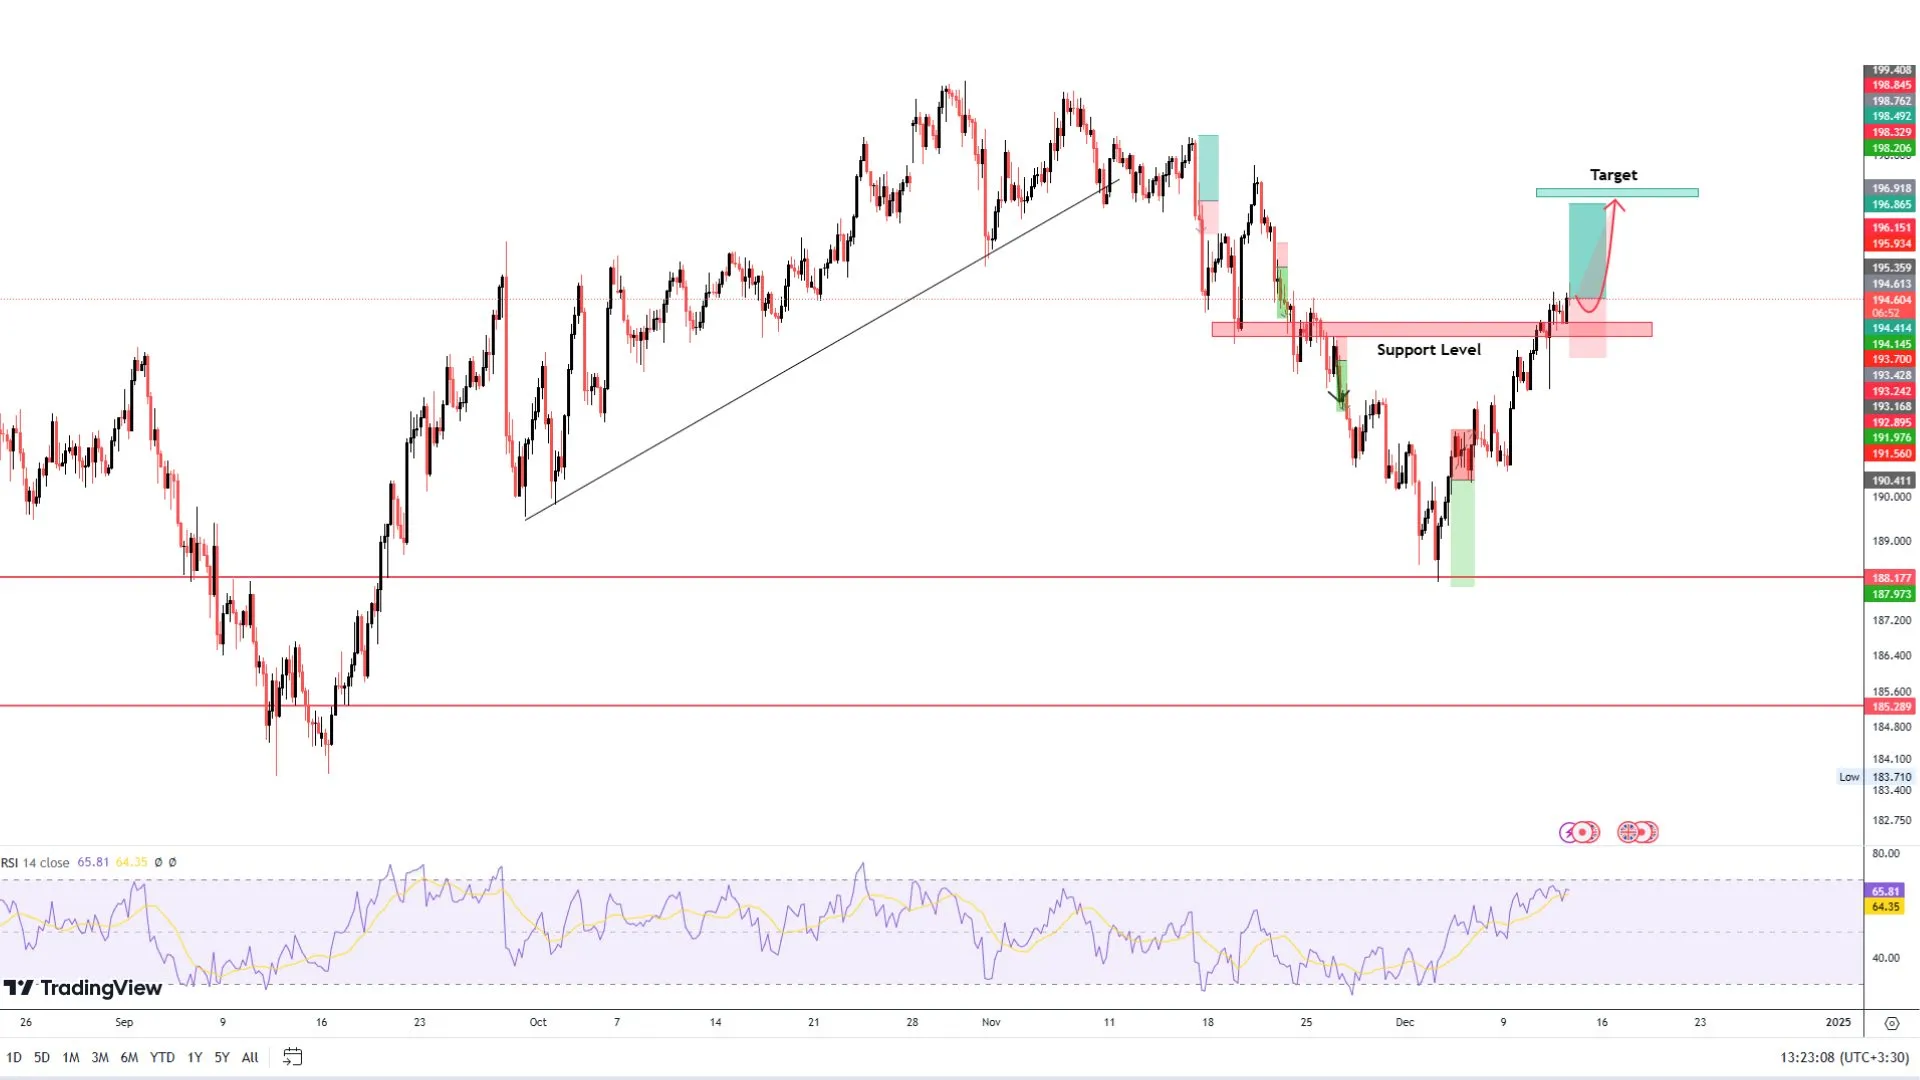Set chart range to 1D

coord(14,1057)
